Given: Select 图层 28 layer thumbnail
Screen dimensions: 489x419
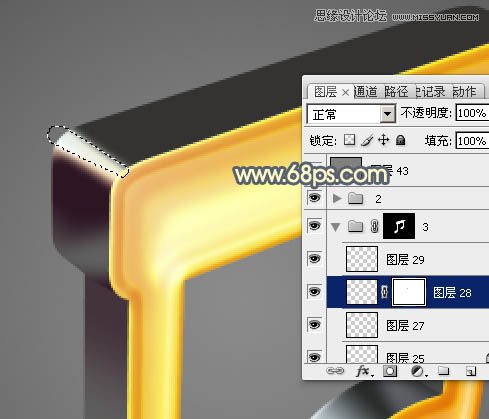Looking at the screenshot, I should [362, 292].
